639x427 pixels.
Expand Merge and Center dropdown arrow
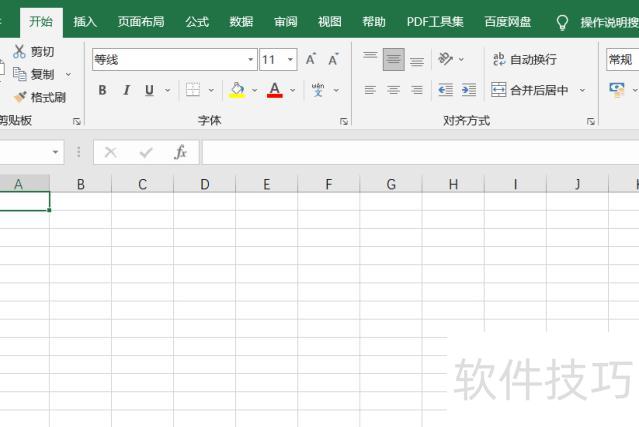pos(582,90)
